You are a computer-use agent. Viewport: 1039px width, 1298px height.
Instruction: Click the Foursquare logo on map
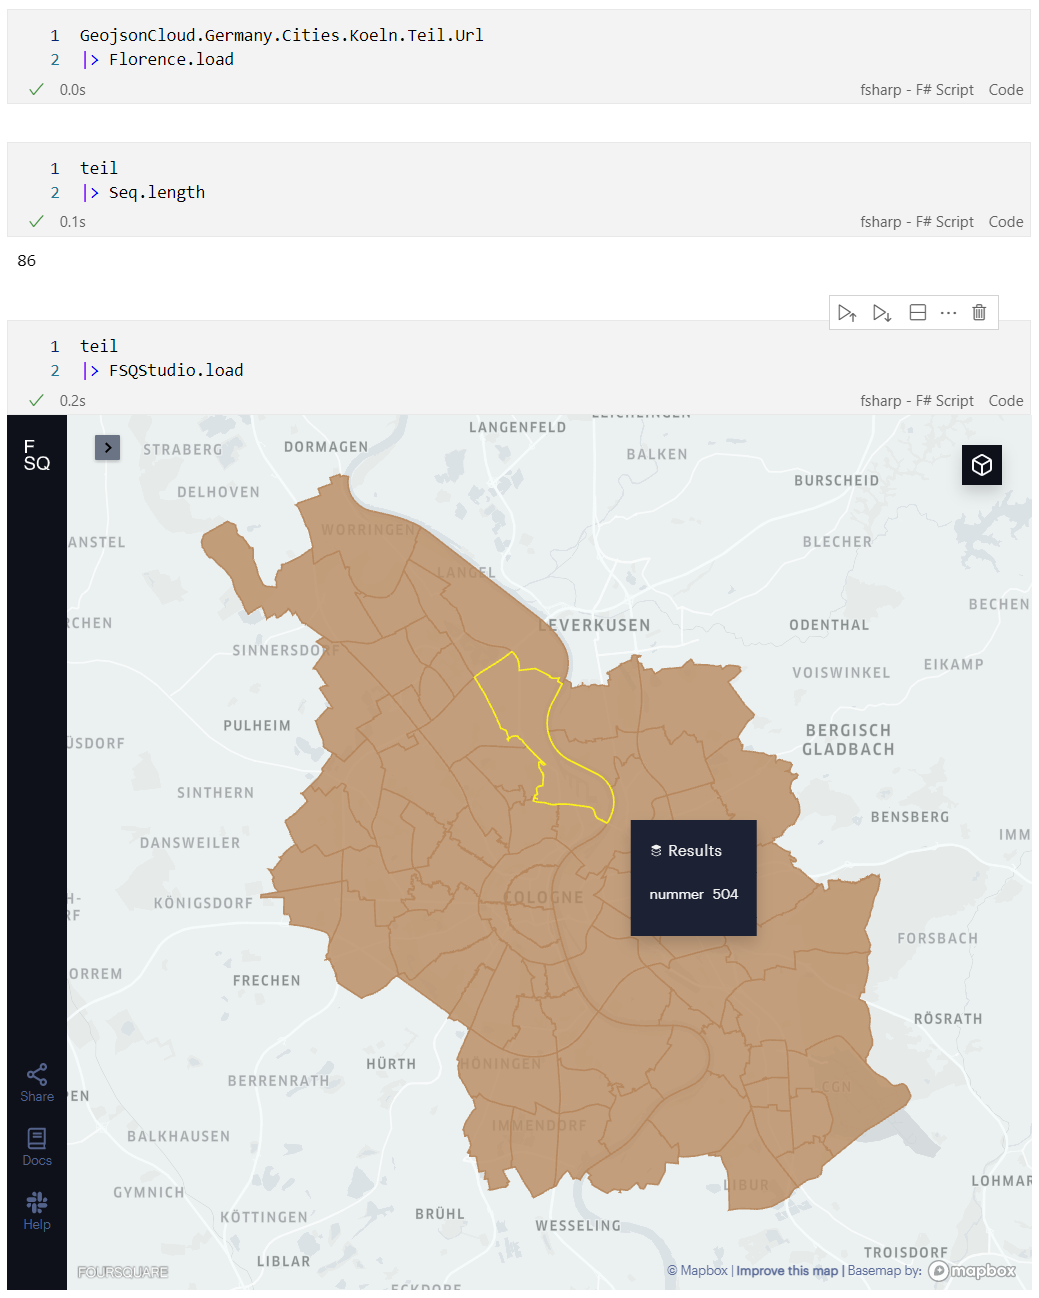point(123,1272)
